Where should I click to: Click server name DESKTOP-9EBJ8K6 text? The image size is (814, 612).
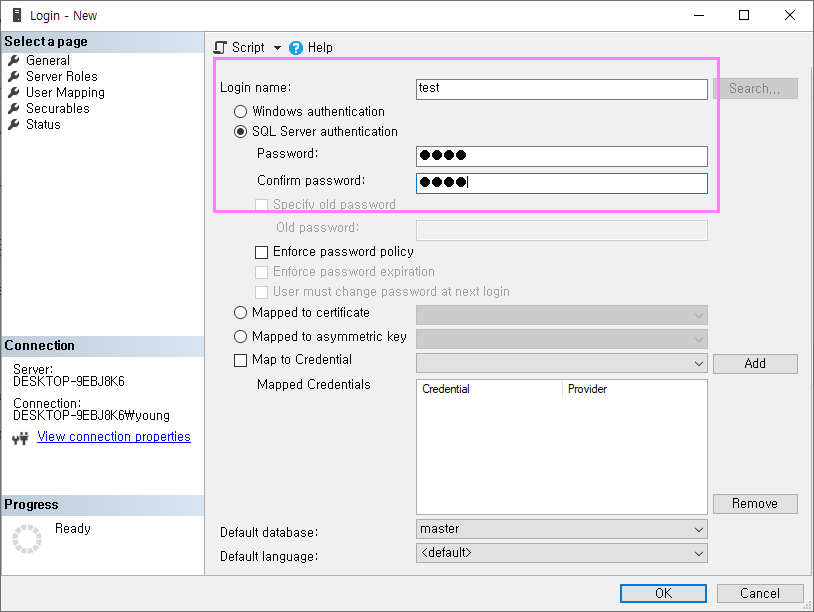[69, 382]
